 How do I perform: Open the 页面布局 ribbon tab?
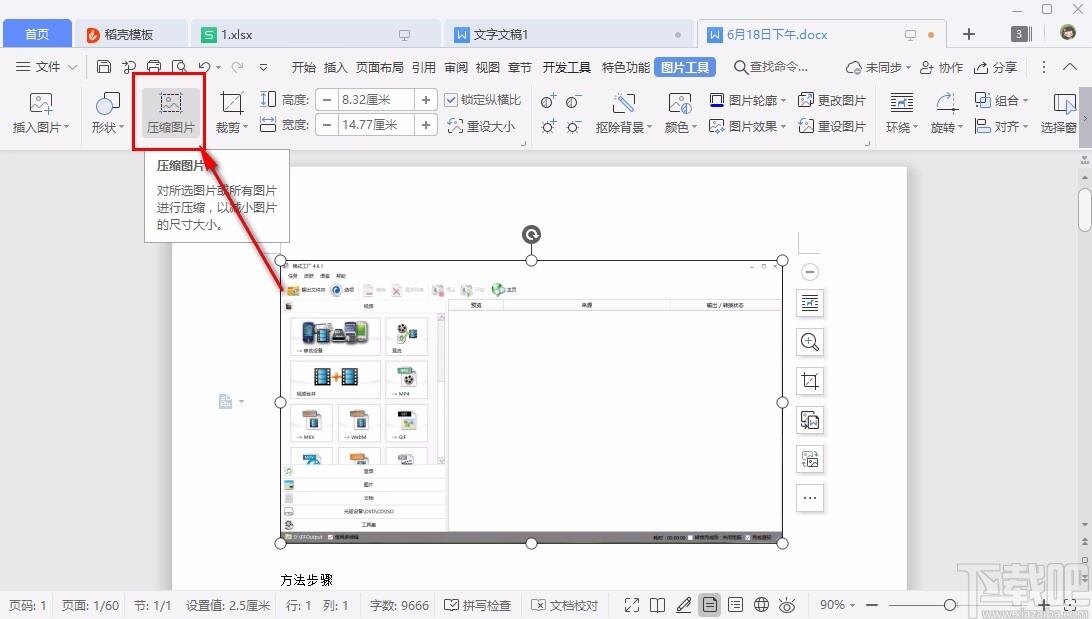pos(380,67)
